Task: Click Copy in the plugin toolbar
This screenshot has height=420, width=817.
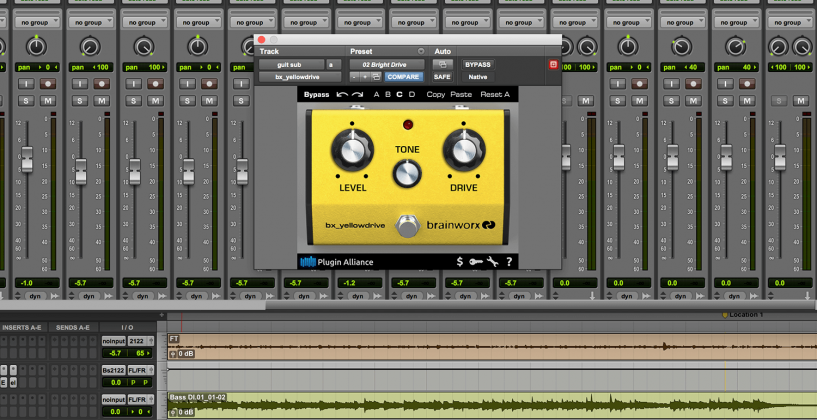Action: coord(436,94)
